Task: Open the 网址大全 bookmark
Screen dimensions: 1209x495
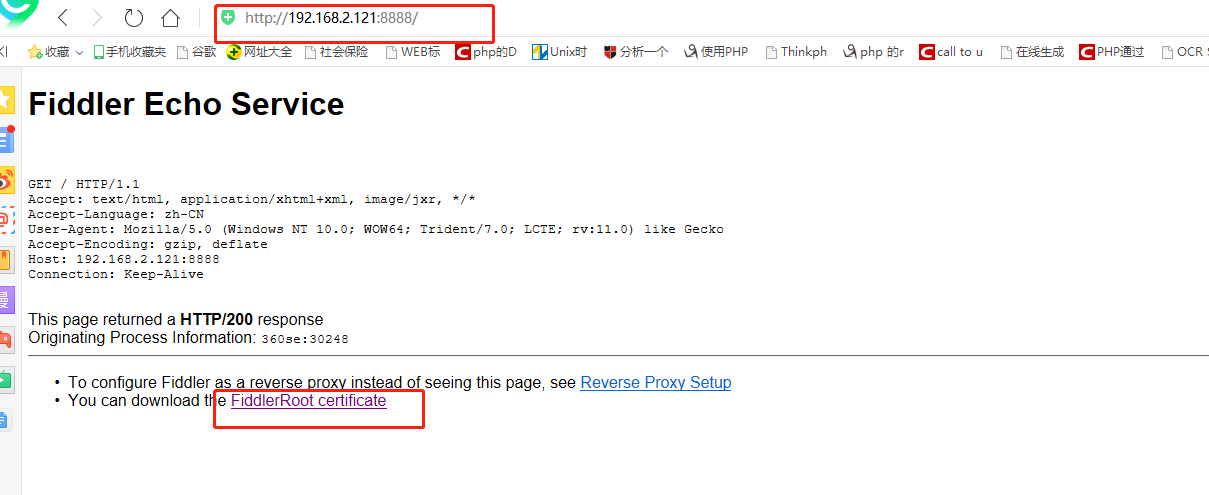Action: pos(259,52)
